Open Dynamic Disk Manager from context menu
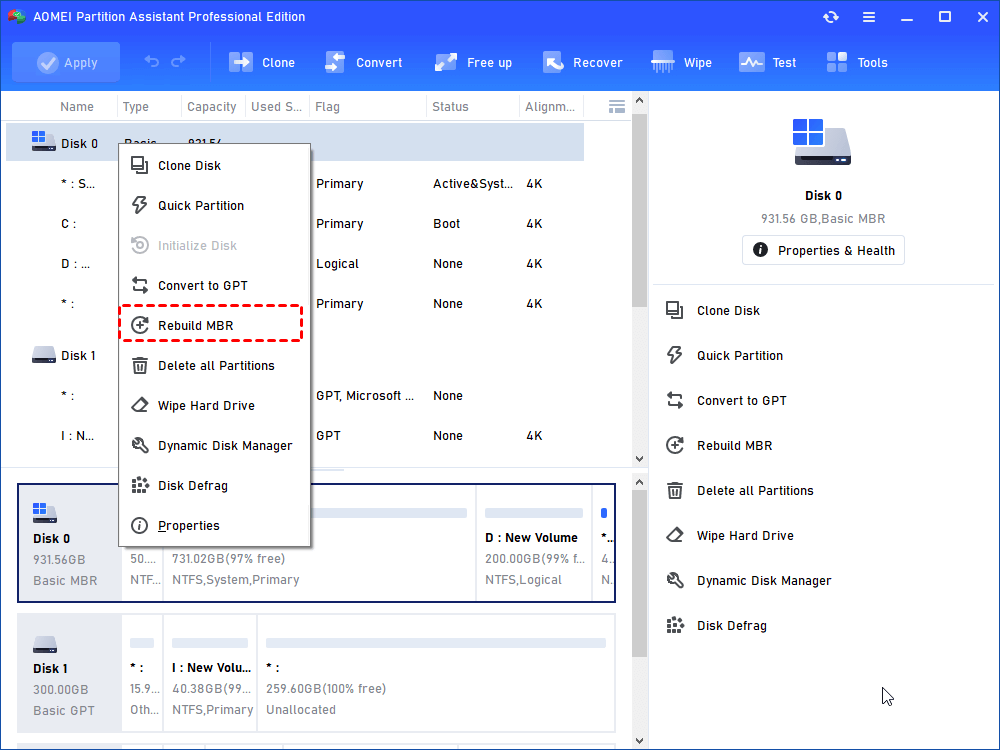This screenshot has height=750, width=1000. pos(214,446)
